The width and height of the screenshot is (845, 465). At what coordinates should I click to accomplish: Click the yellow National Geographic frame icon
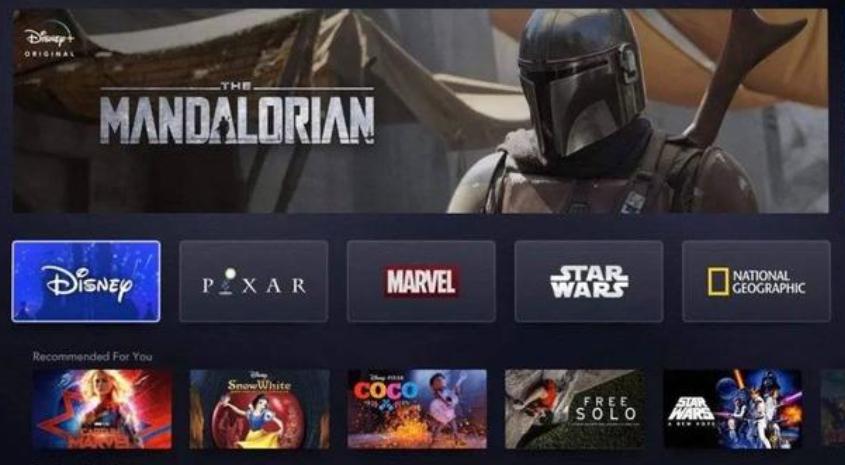click(718, 281)
